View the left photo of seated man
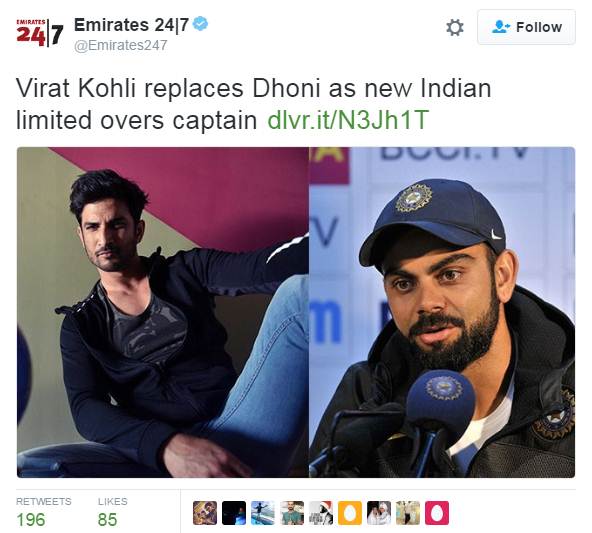The image size is (592, 533). (163, 312)
